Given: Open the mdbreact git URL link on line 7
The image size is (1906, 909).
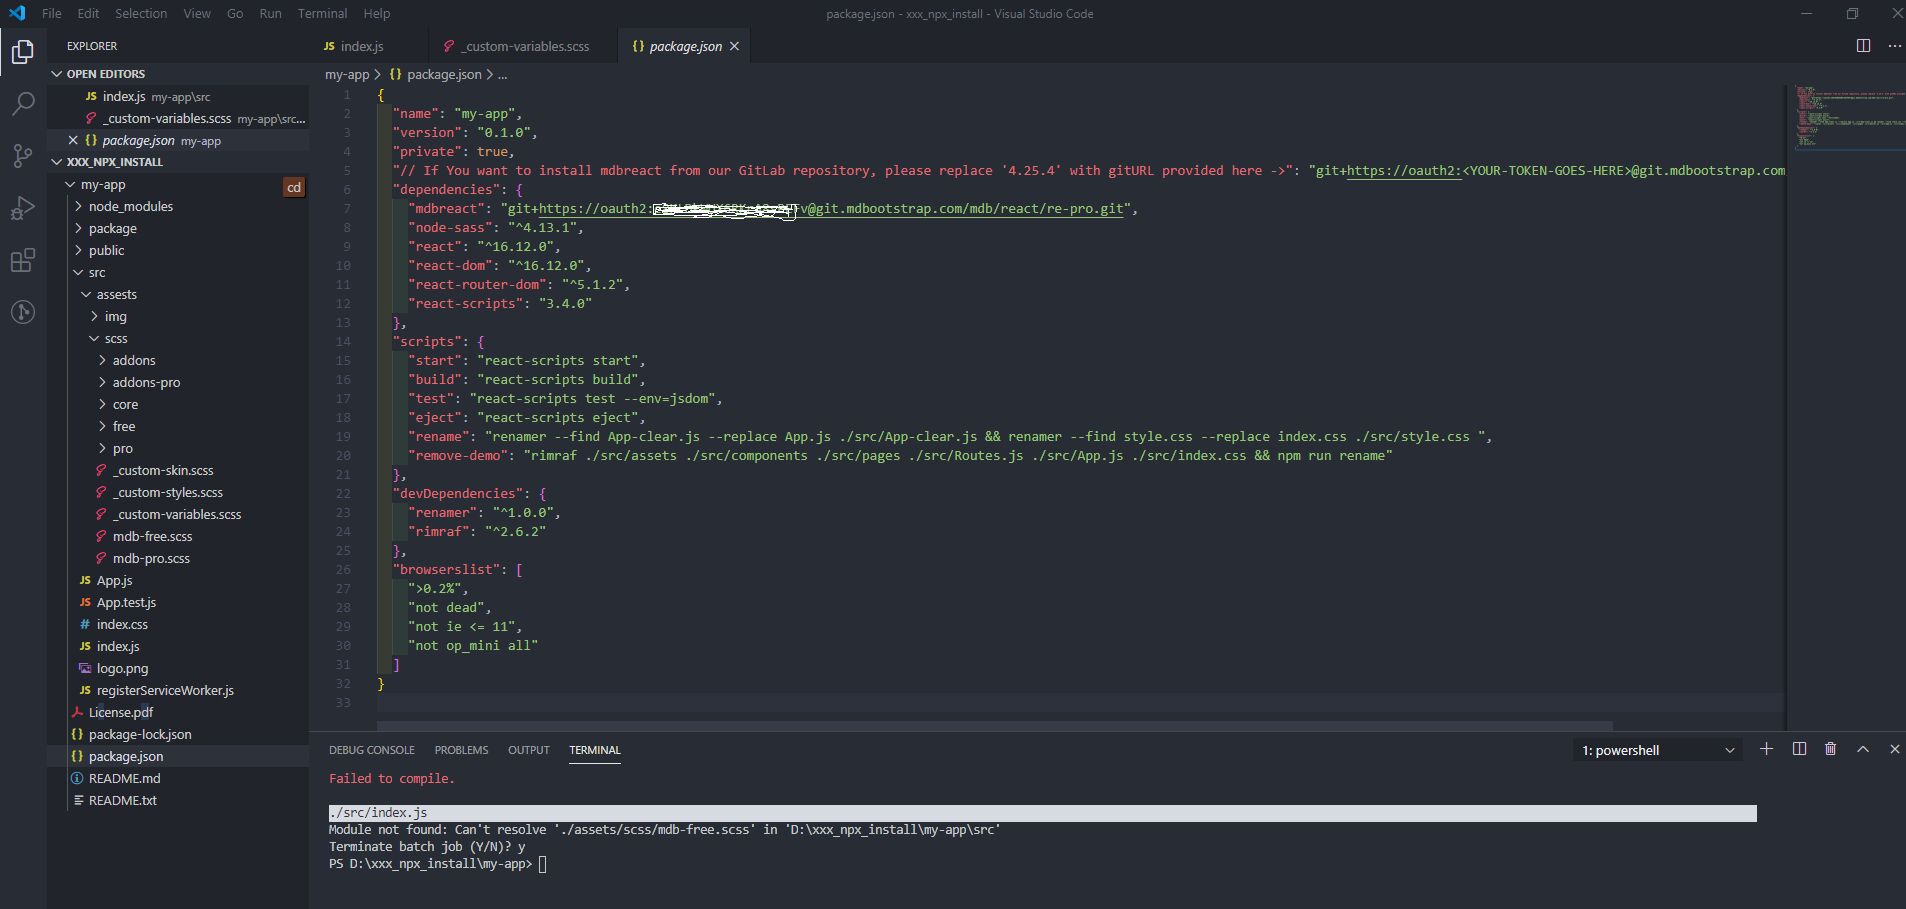Looking at the screenshot, I should (x=831, y=208).
